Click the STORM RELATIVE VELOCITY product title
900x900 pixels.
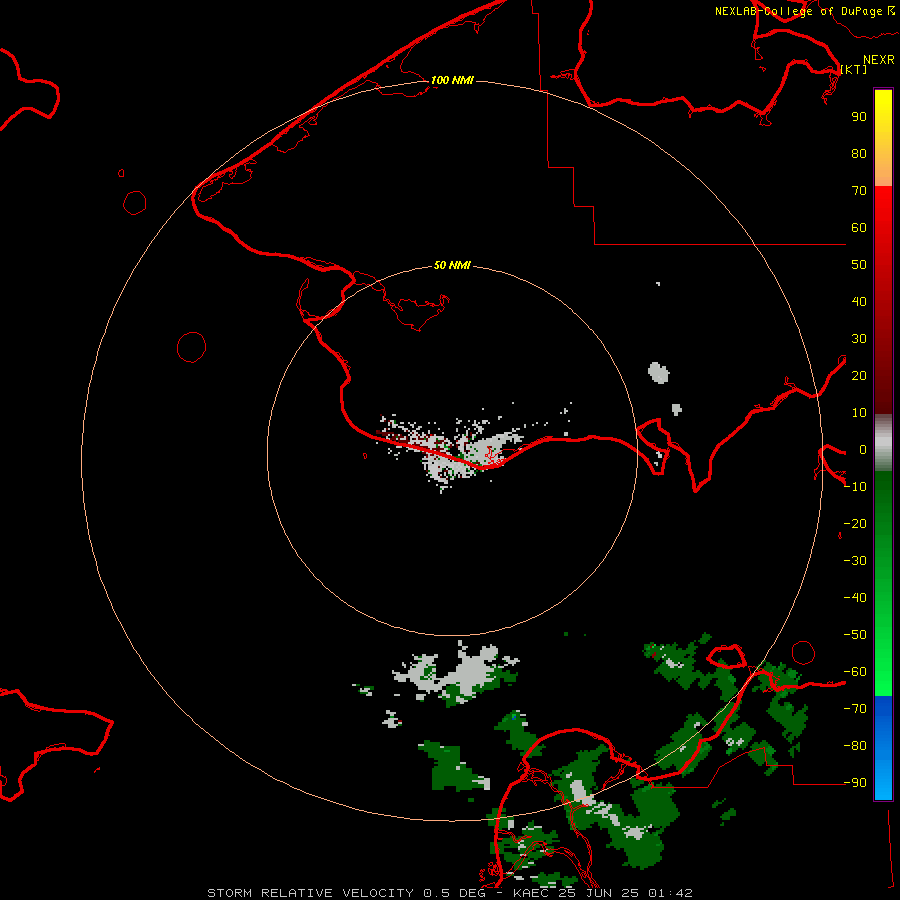pyautogui.click(x=310, y=893)
